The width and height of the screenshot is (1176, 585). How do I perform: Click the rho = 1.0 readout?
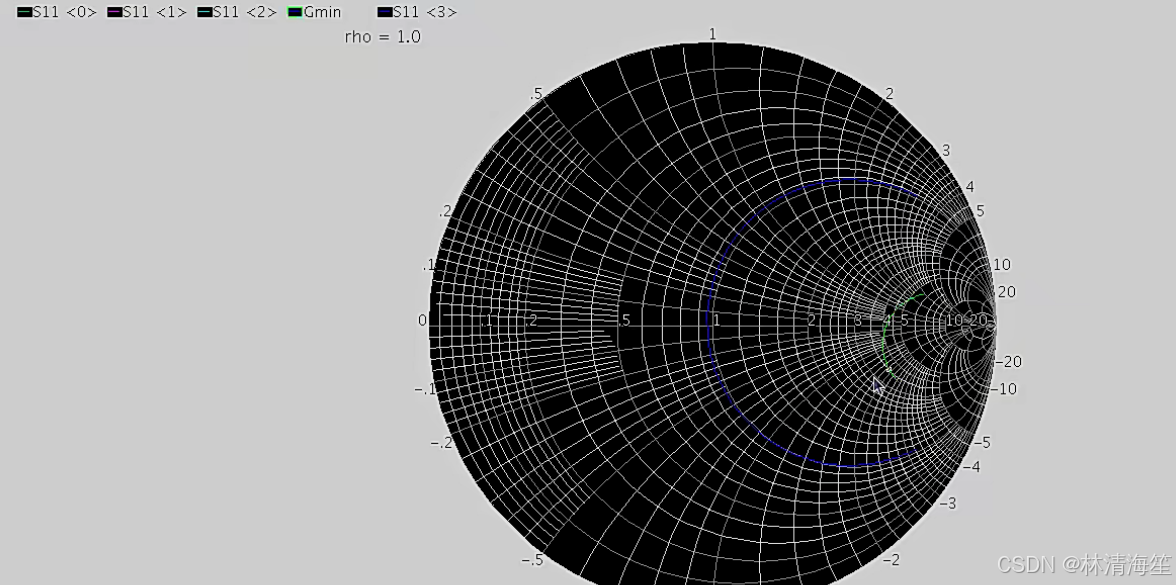point(382,37)
